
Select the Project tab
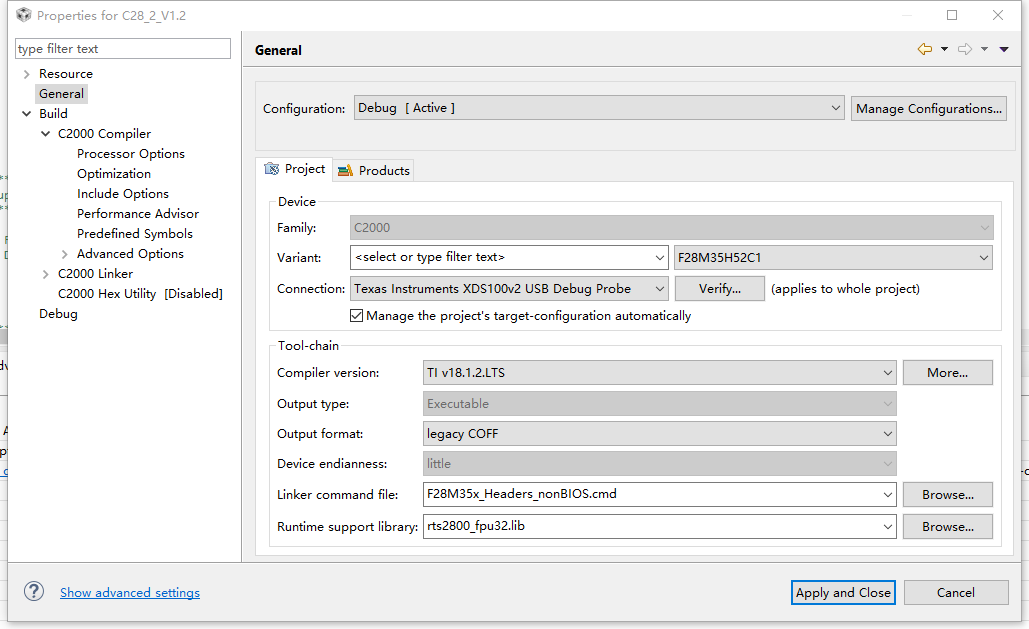pyautogui.click(x=295, y=169)
